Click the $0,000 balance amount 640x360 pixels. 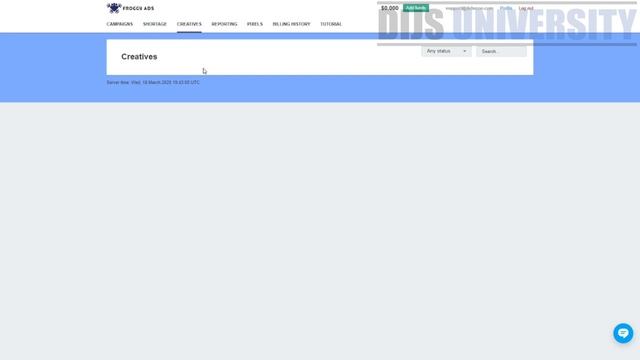point(390,8)
